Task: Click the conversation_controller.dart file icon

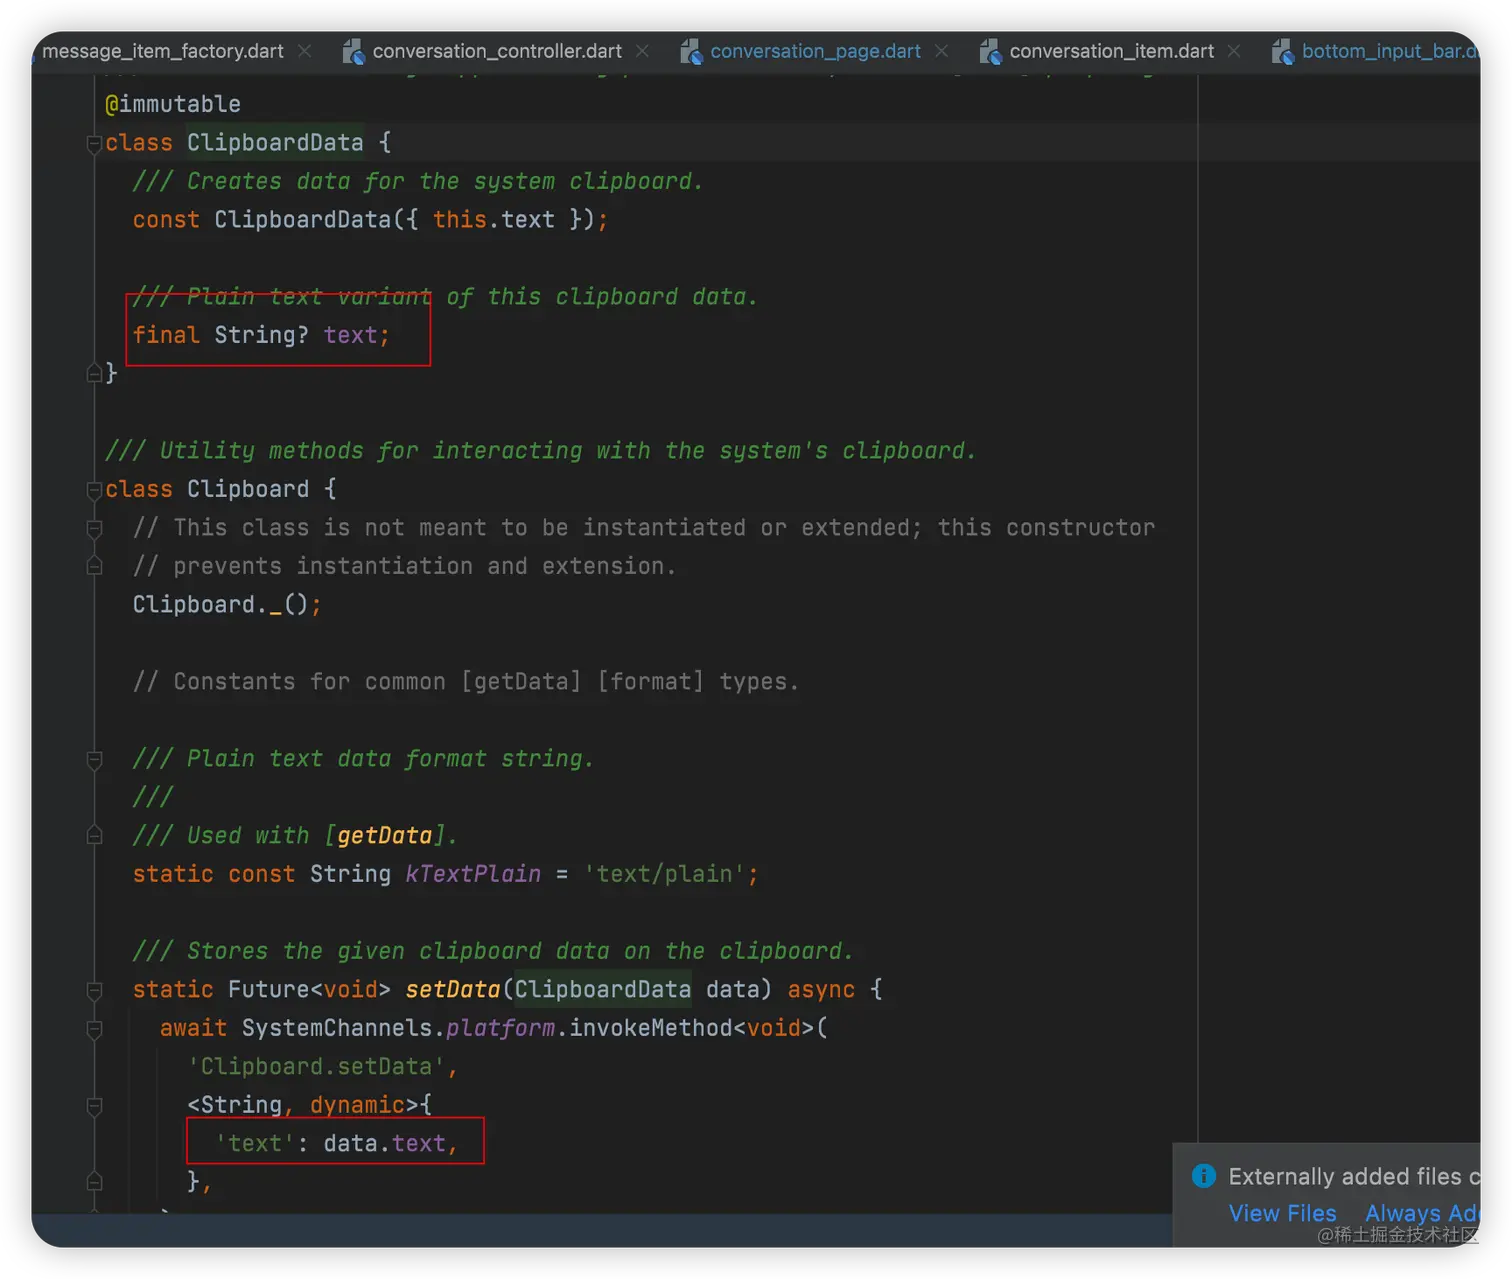Action: 353,52
